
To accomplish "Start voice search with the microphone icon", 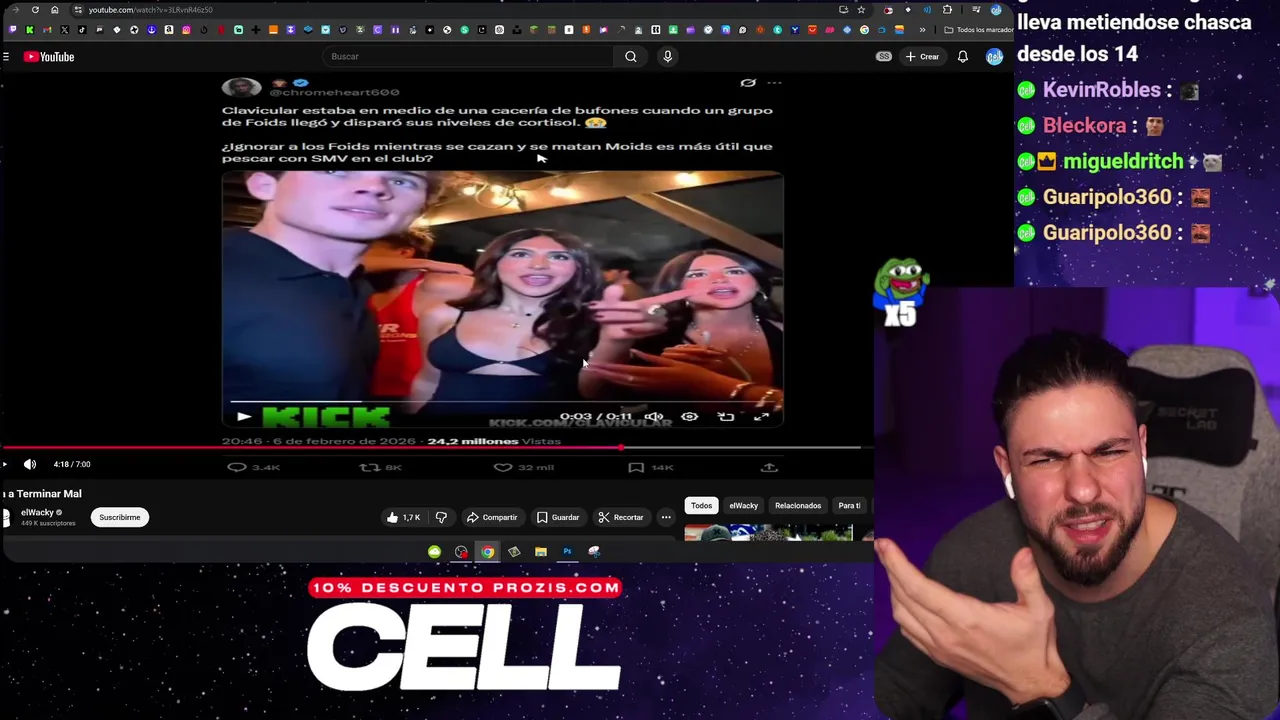I will (668, 57).
